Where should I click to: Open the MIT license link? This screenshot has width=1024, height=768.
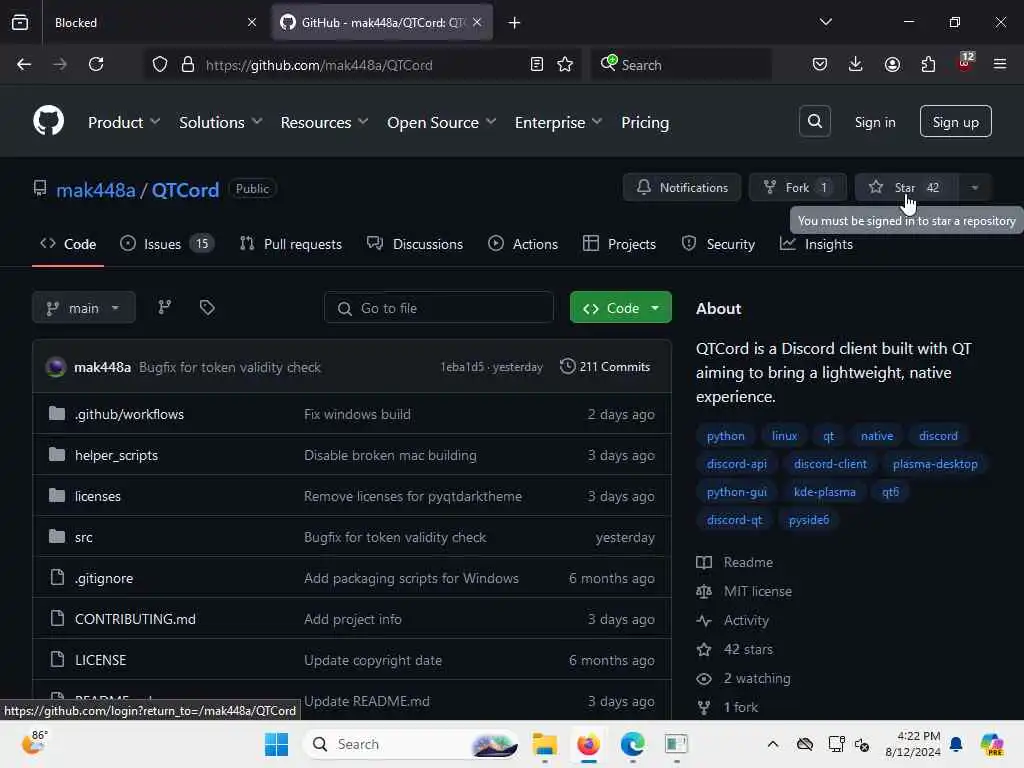click(758, 592)
